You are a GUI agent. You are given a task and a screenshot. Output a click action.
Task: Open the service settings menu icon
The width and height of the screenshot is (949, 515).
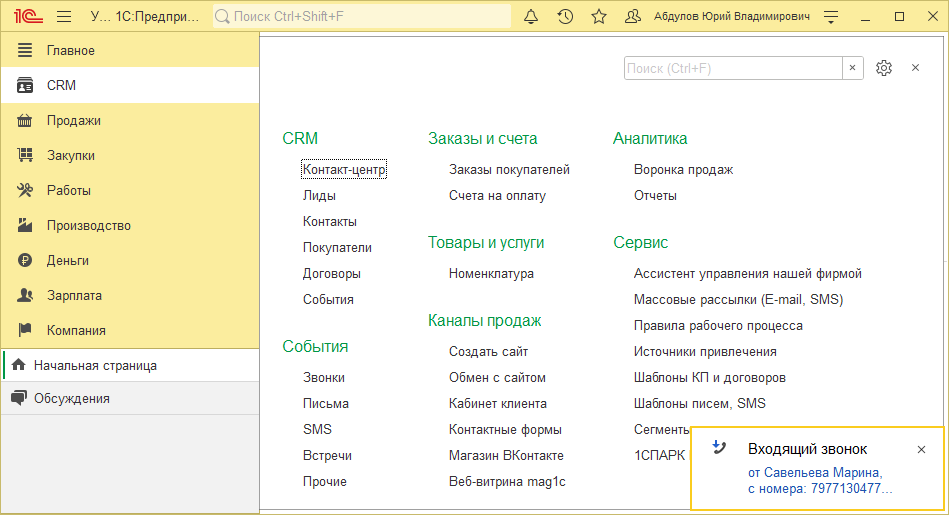(x=831, y=17)
